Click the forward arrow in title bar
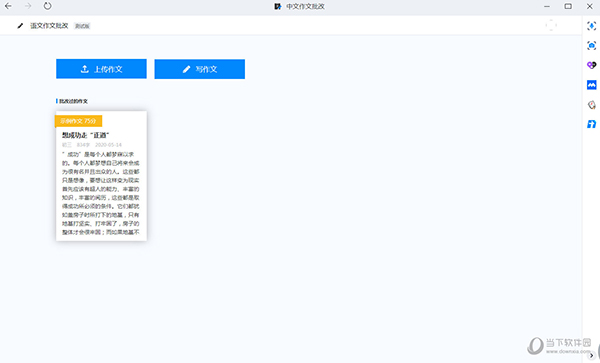Image resolution: width=600 pixels, height=363 pixels. [28, 6]
